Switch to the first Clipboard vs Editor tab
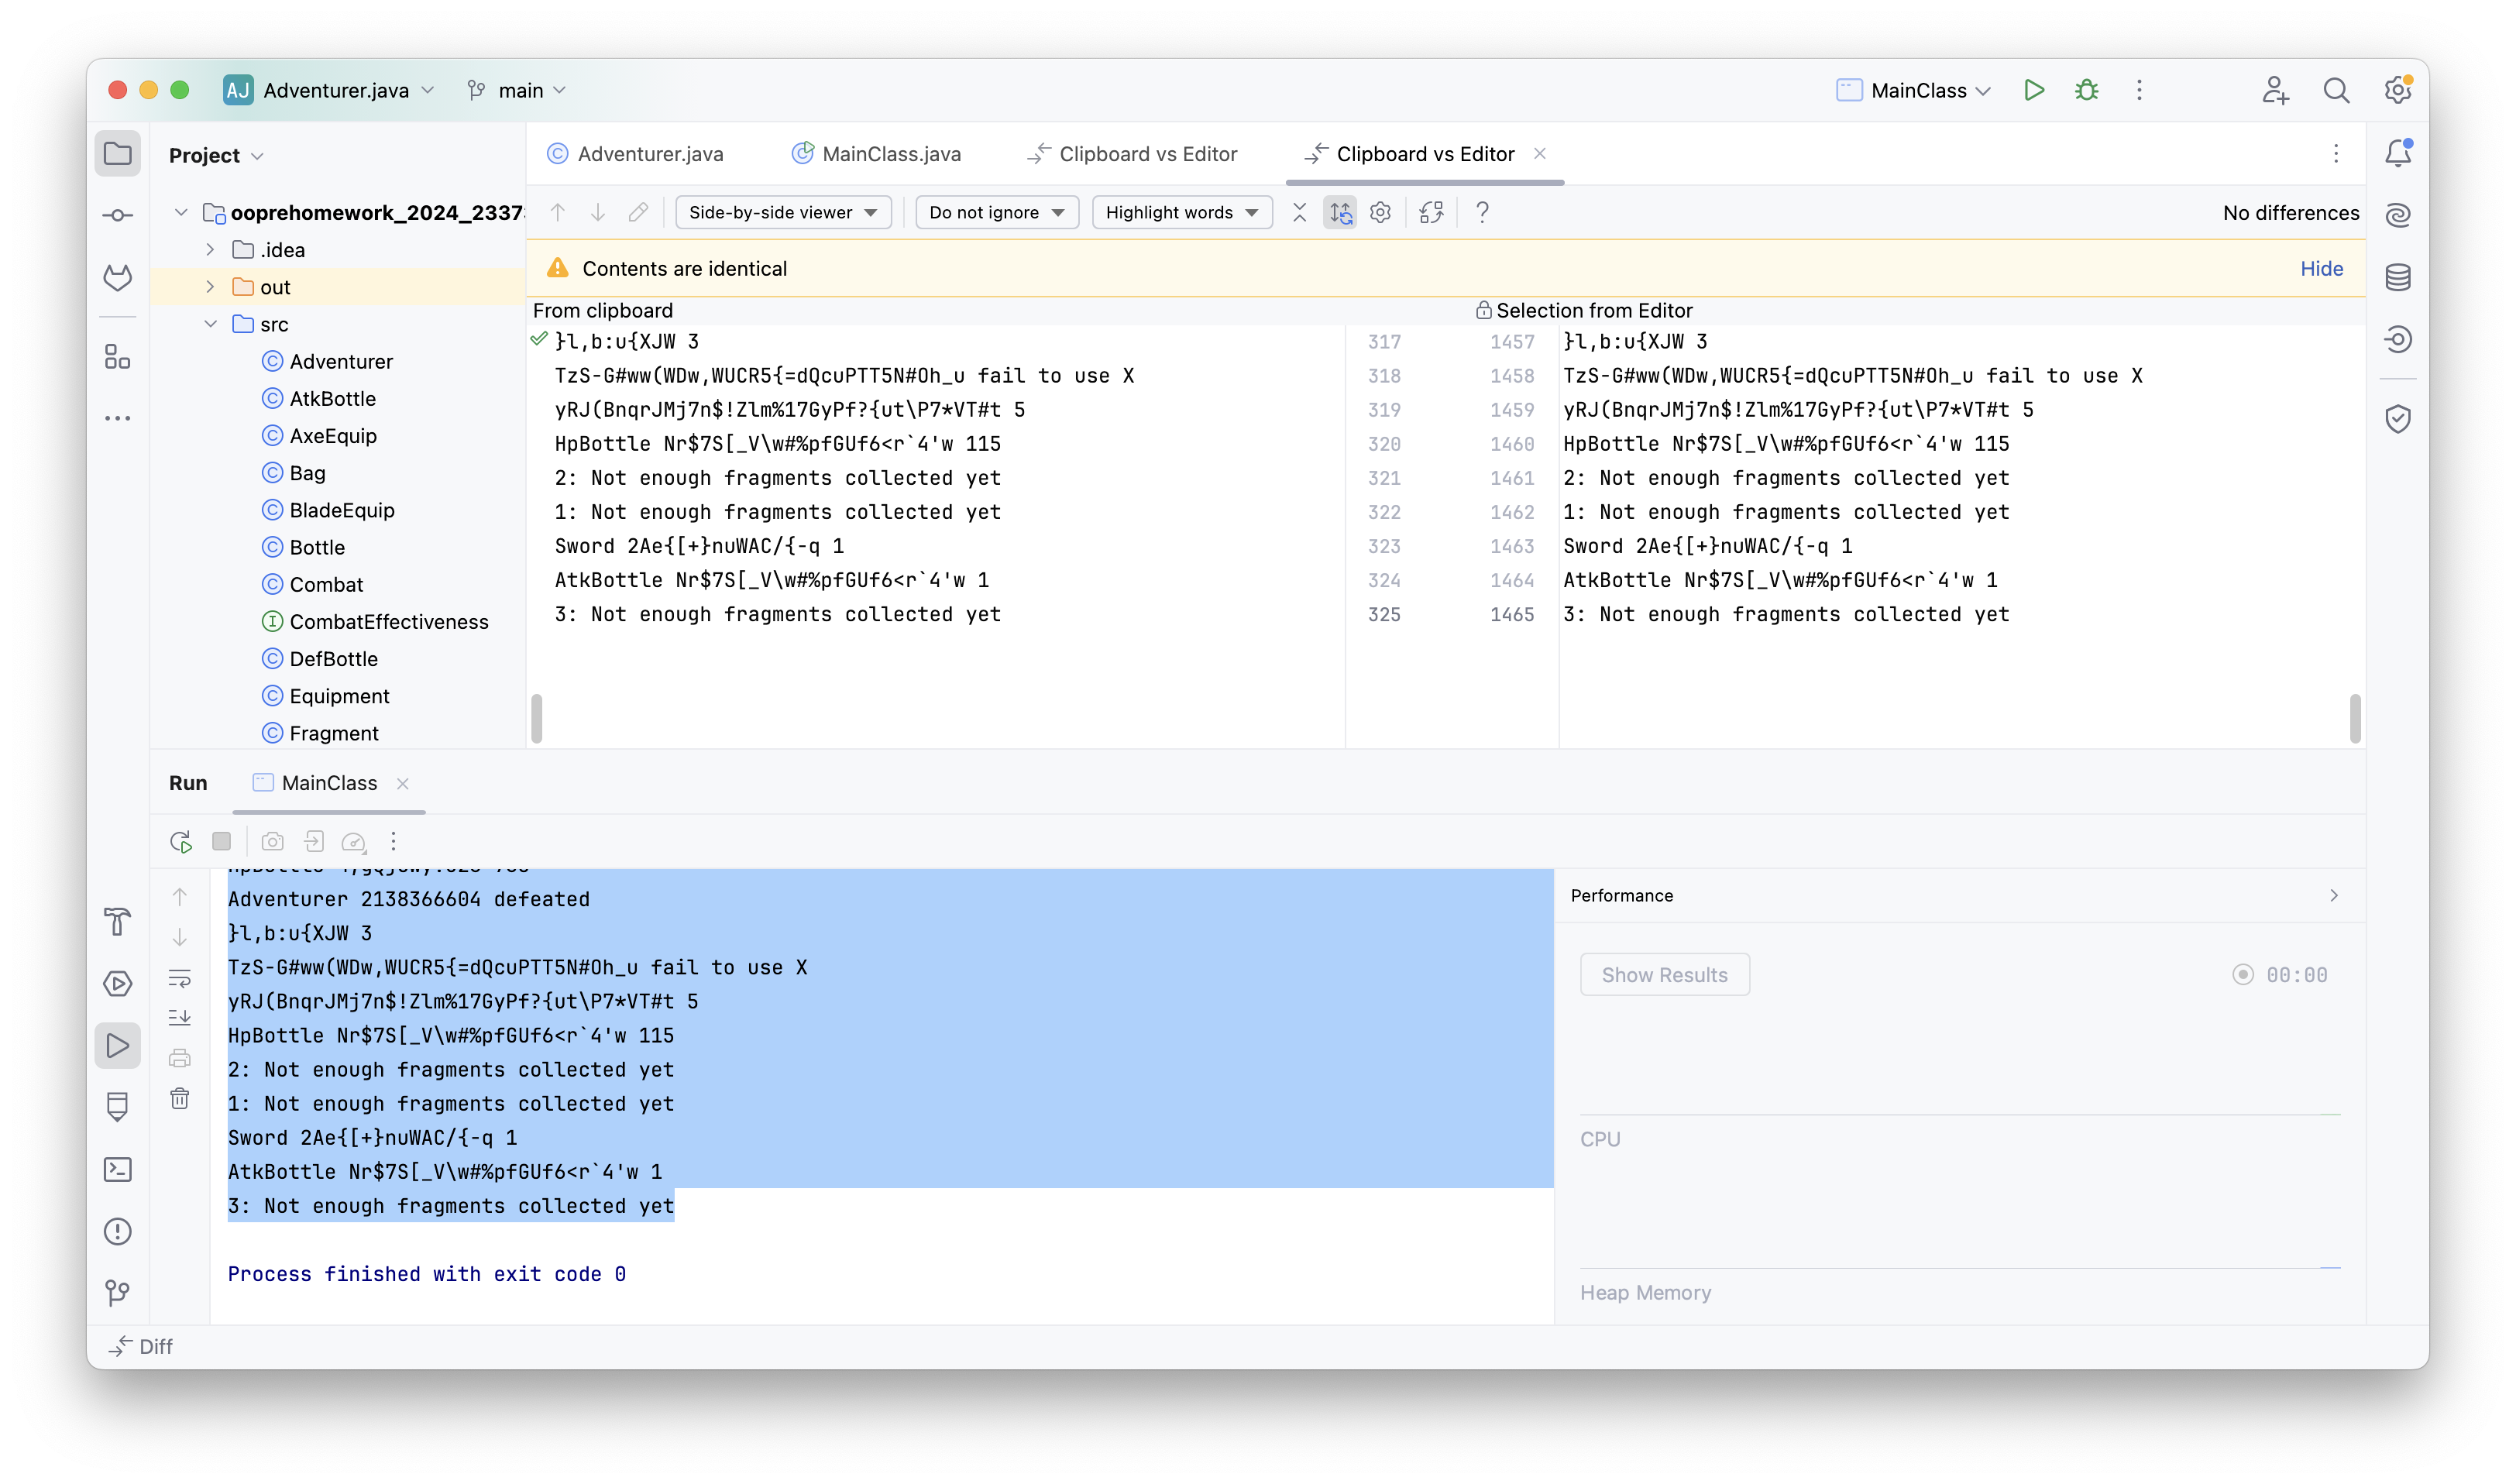 pyautogui.click(x=1133, y=153)
